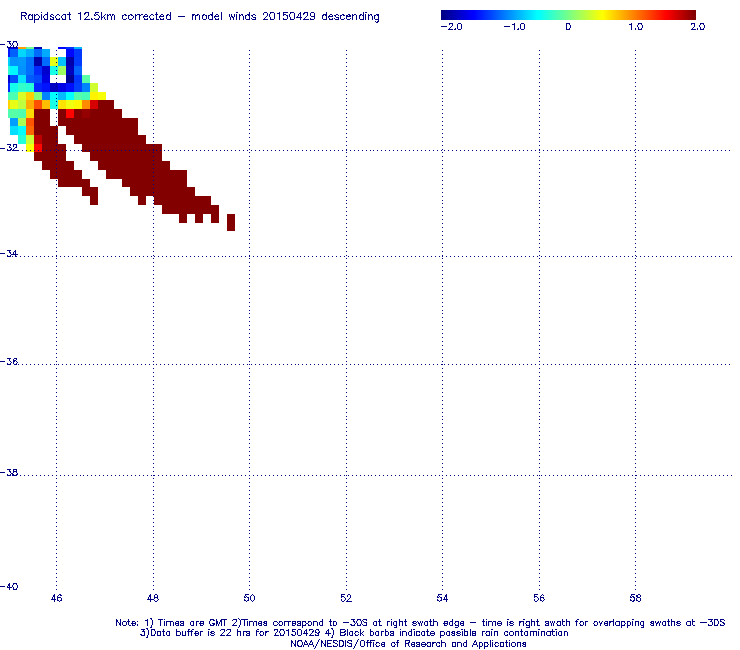Click latitude axis label '-32'
The image size is (740, 650).
tap(9, 148)
